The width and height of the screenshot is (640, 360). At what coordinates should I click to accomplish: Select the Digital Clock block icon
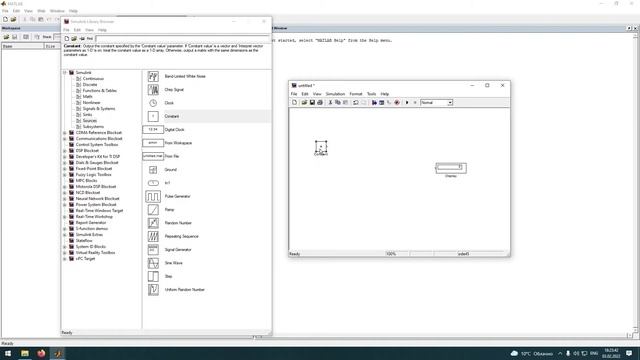pos(153,129)
